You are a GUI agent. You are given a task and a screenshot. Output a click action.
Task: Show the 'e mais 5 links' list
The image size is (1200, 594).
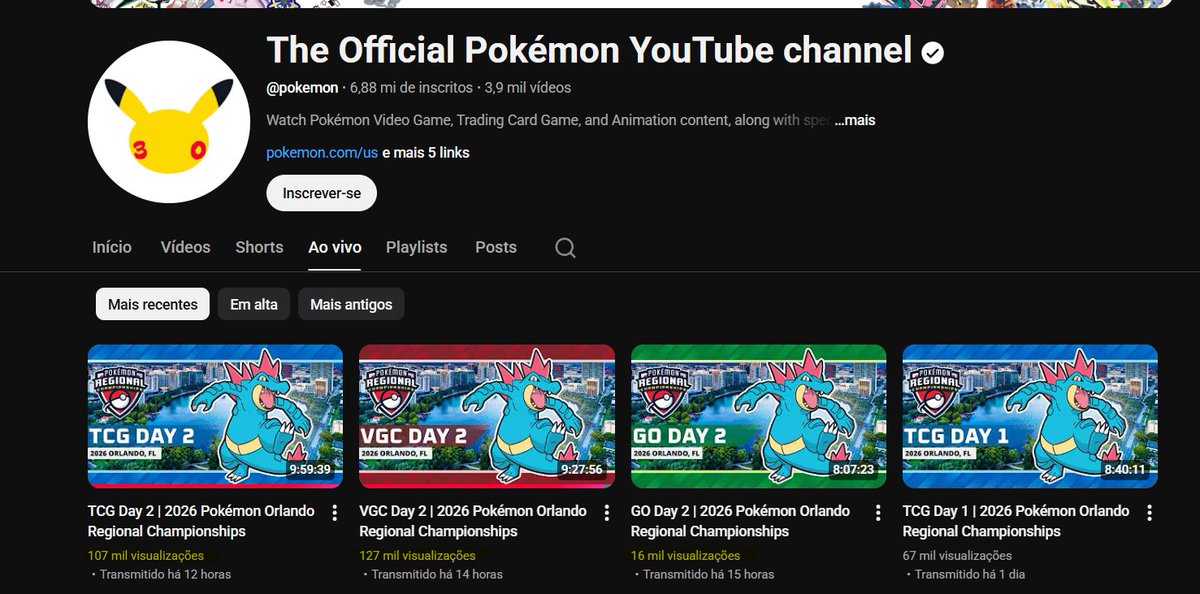(426, 153)
